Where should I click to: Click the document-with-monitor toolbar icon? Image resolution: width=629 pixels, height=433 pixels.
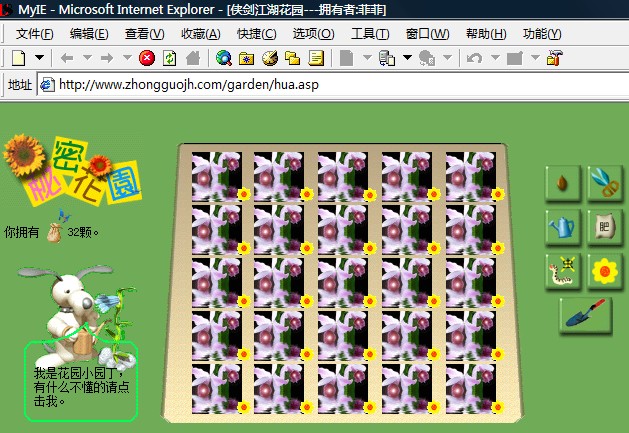pyautogui.click(x=387, y=58)
